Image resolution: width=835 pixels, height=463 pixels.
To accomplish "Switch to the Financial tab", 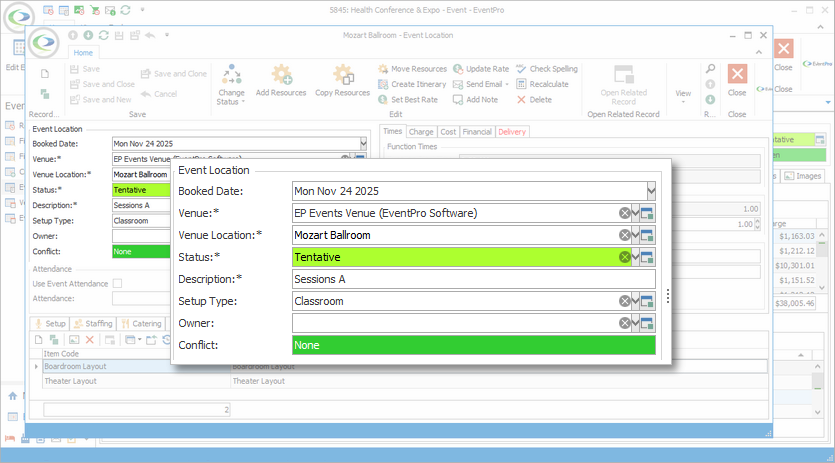I will tap(477, 132).
